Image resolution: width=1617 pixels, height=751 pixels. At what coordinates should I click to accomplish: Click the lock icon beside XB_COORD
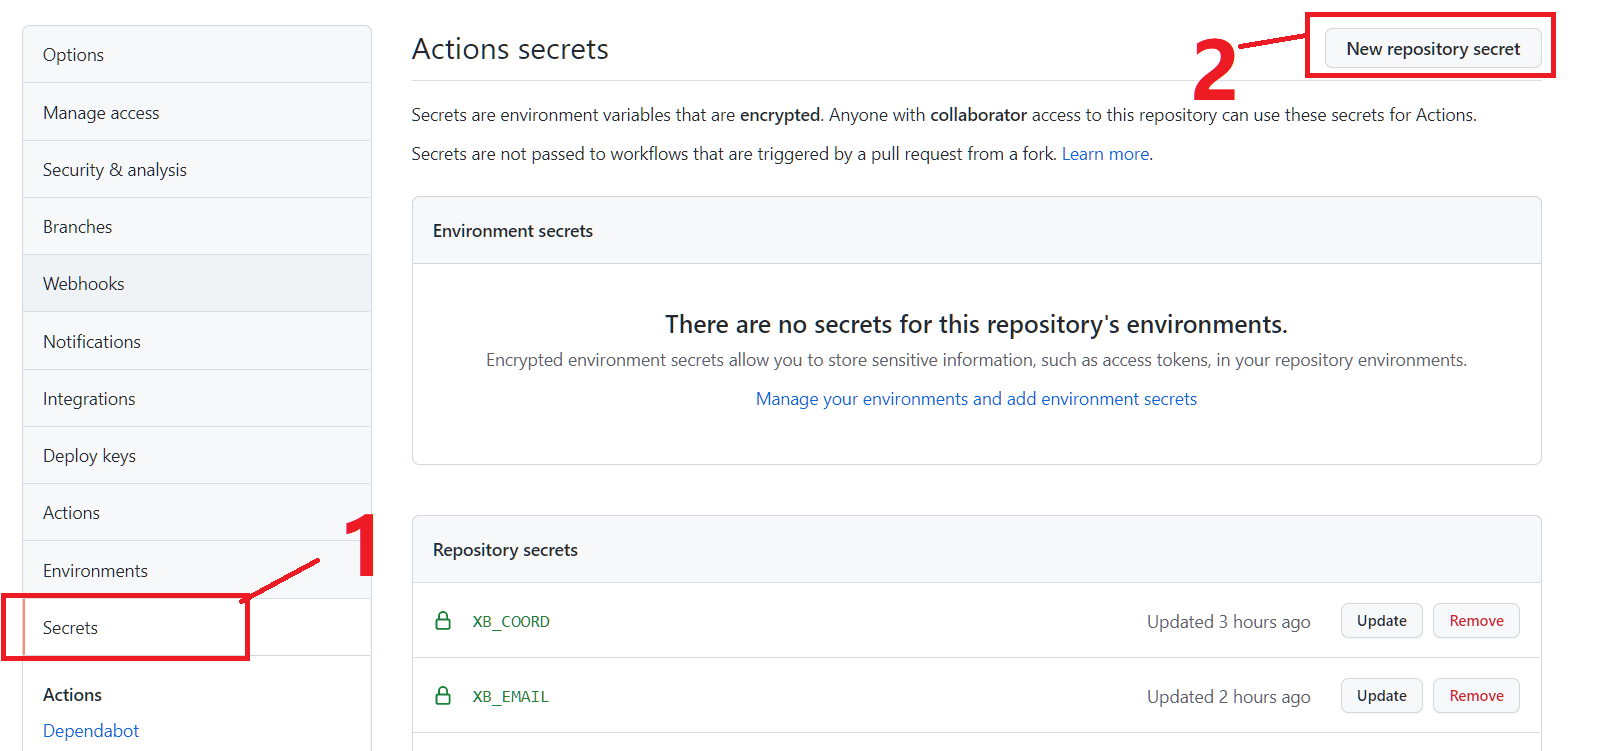(x=443, y=621)
